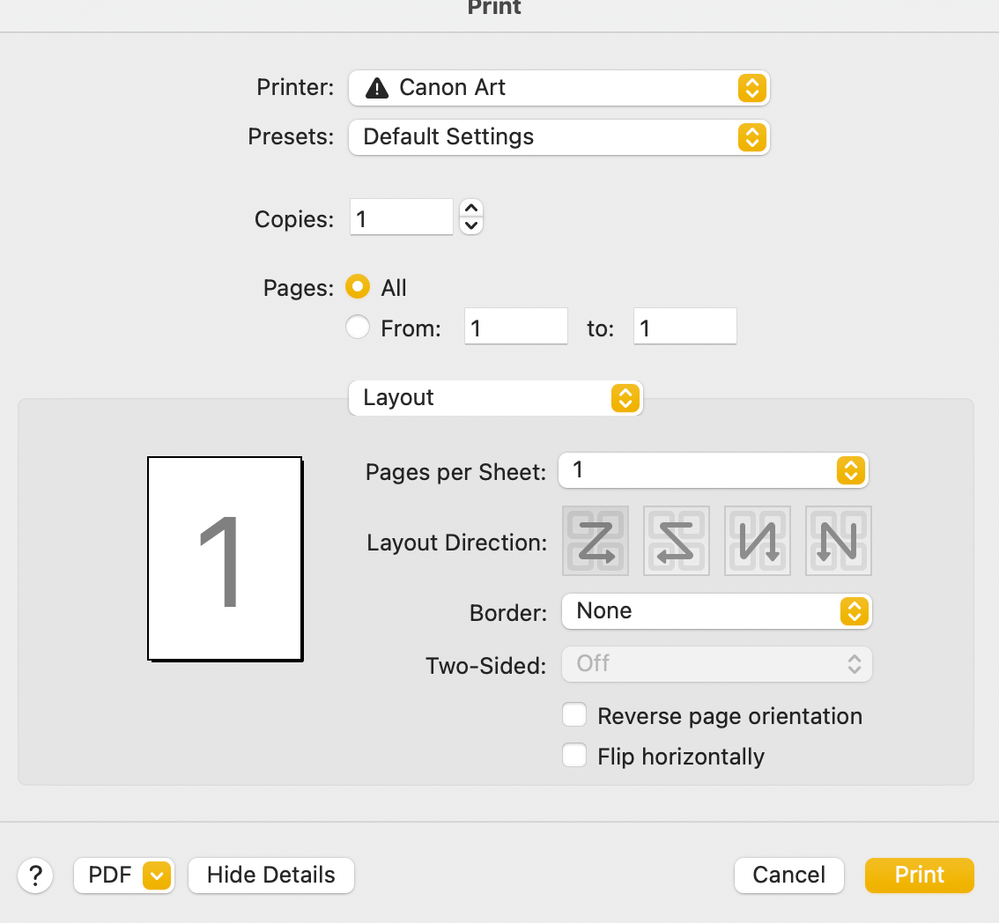999x923 pixels.
Task: Click the printer warning triangle icon
Action: pos(377,88)
